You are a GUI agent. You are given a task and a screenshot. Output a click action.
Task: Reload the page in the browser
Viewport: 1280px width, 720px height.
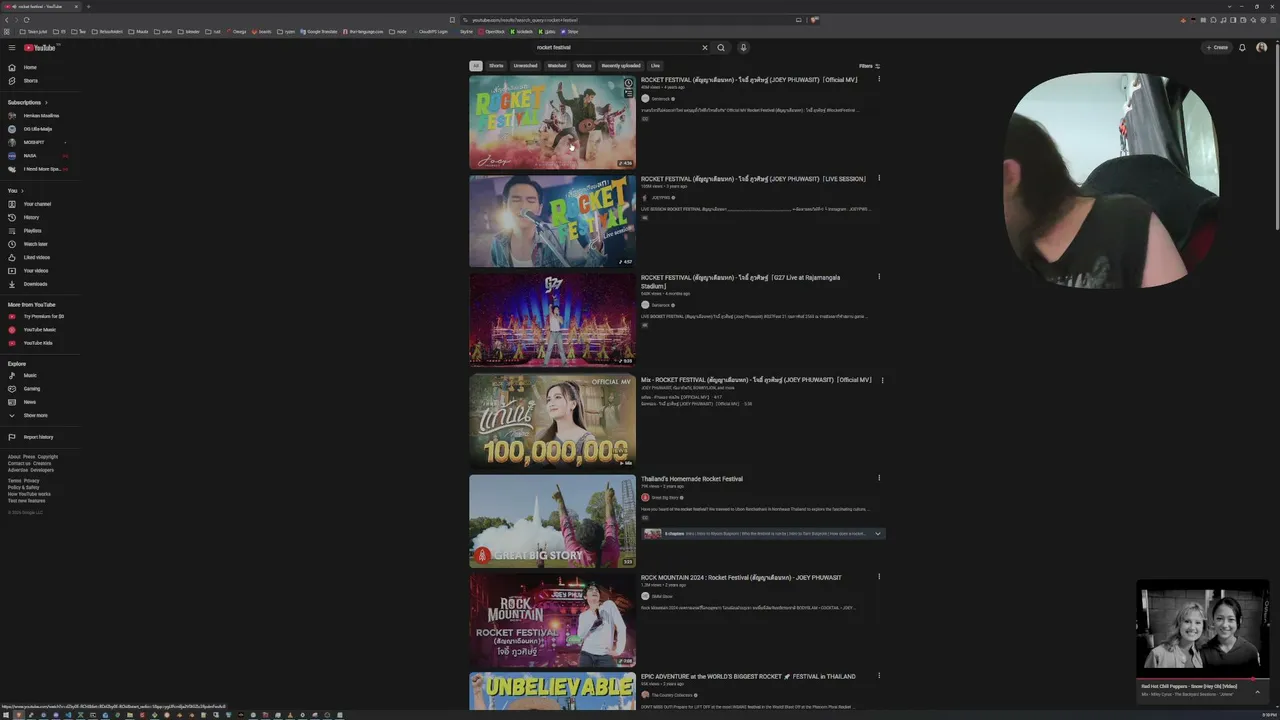click(x=26, y=20)
